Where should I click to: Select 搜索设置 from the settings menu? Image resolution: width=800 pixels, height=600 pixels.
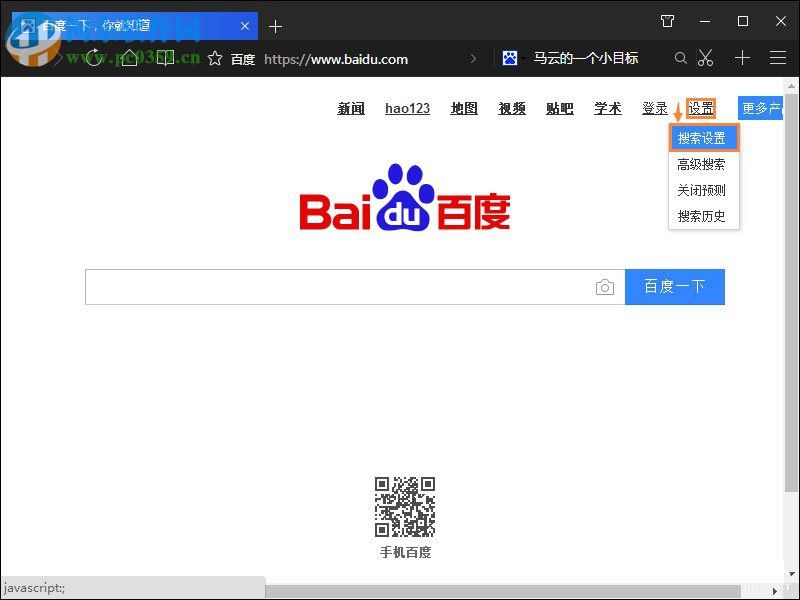pyautogui.click(x=703, y=136)
